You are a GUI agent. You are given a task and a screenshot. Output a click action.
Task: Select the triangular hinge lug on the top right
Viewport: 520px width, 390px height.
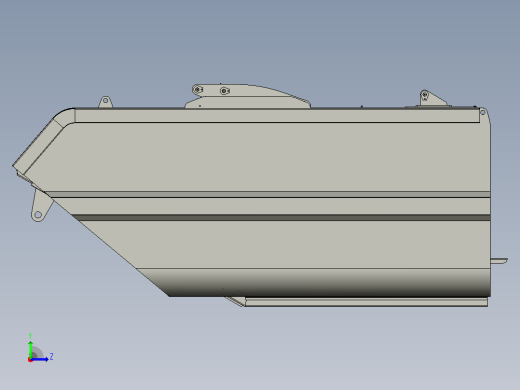tap(432, 98)
